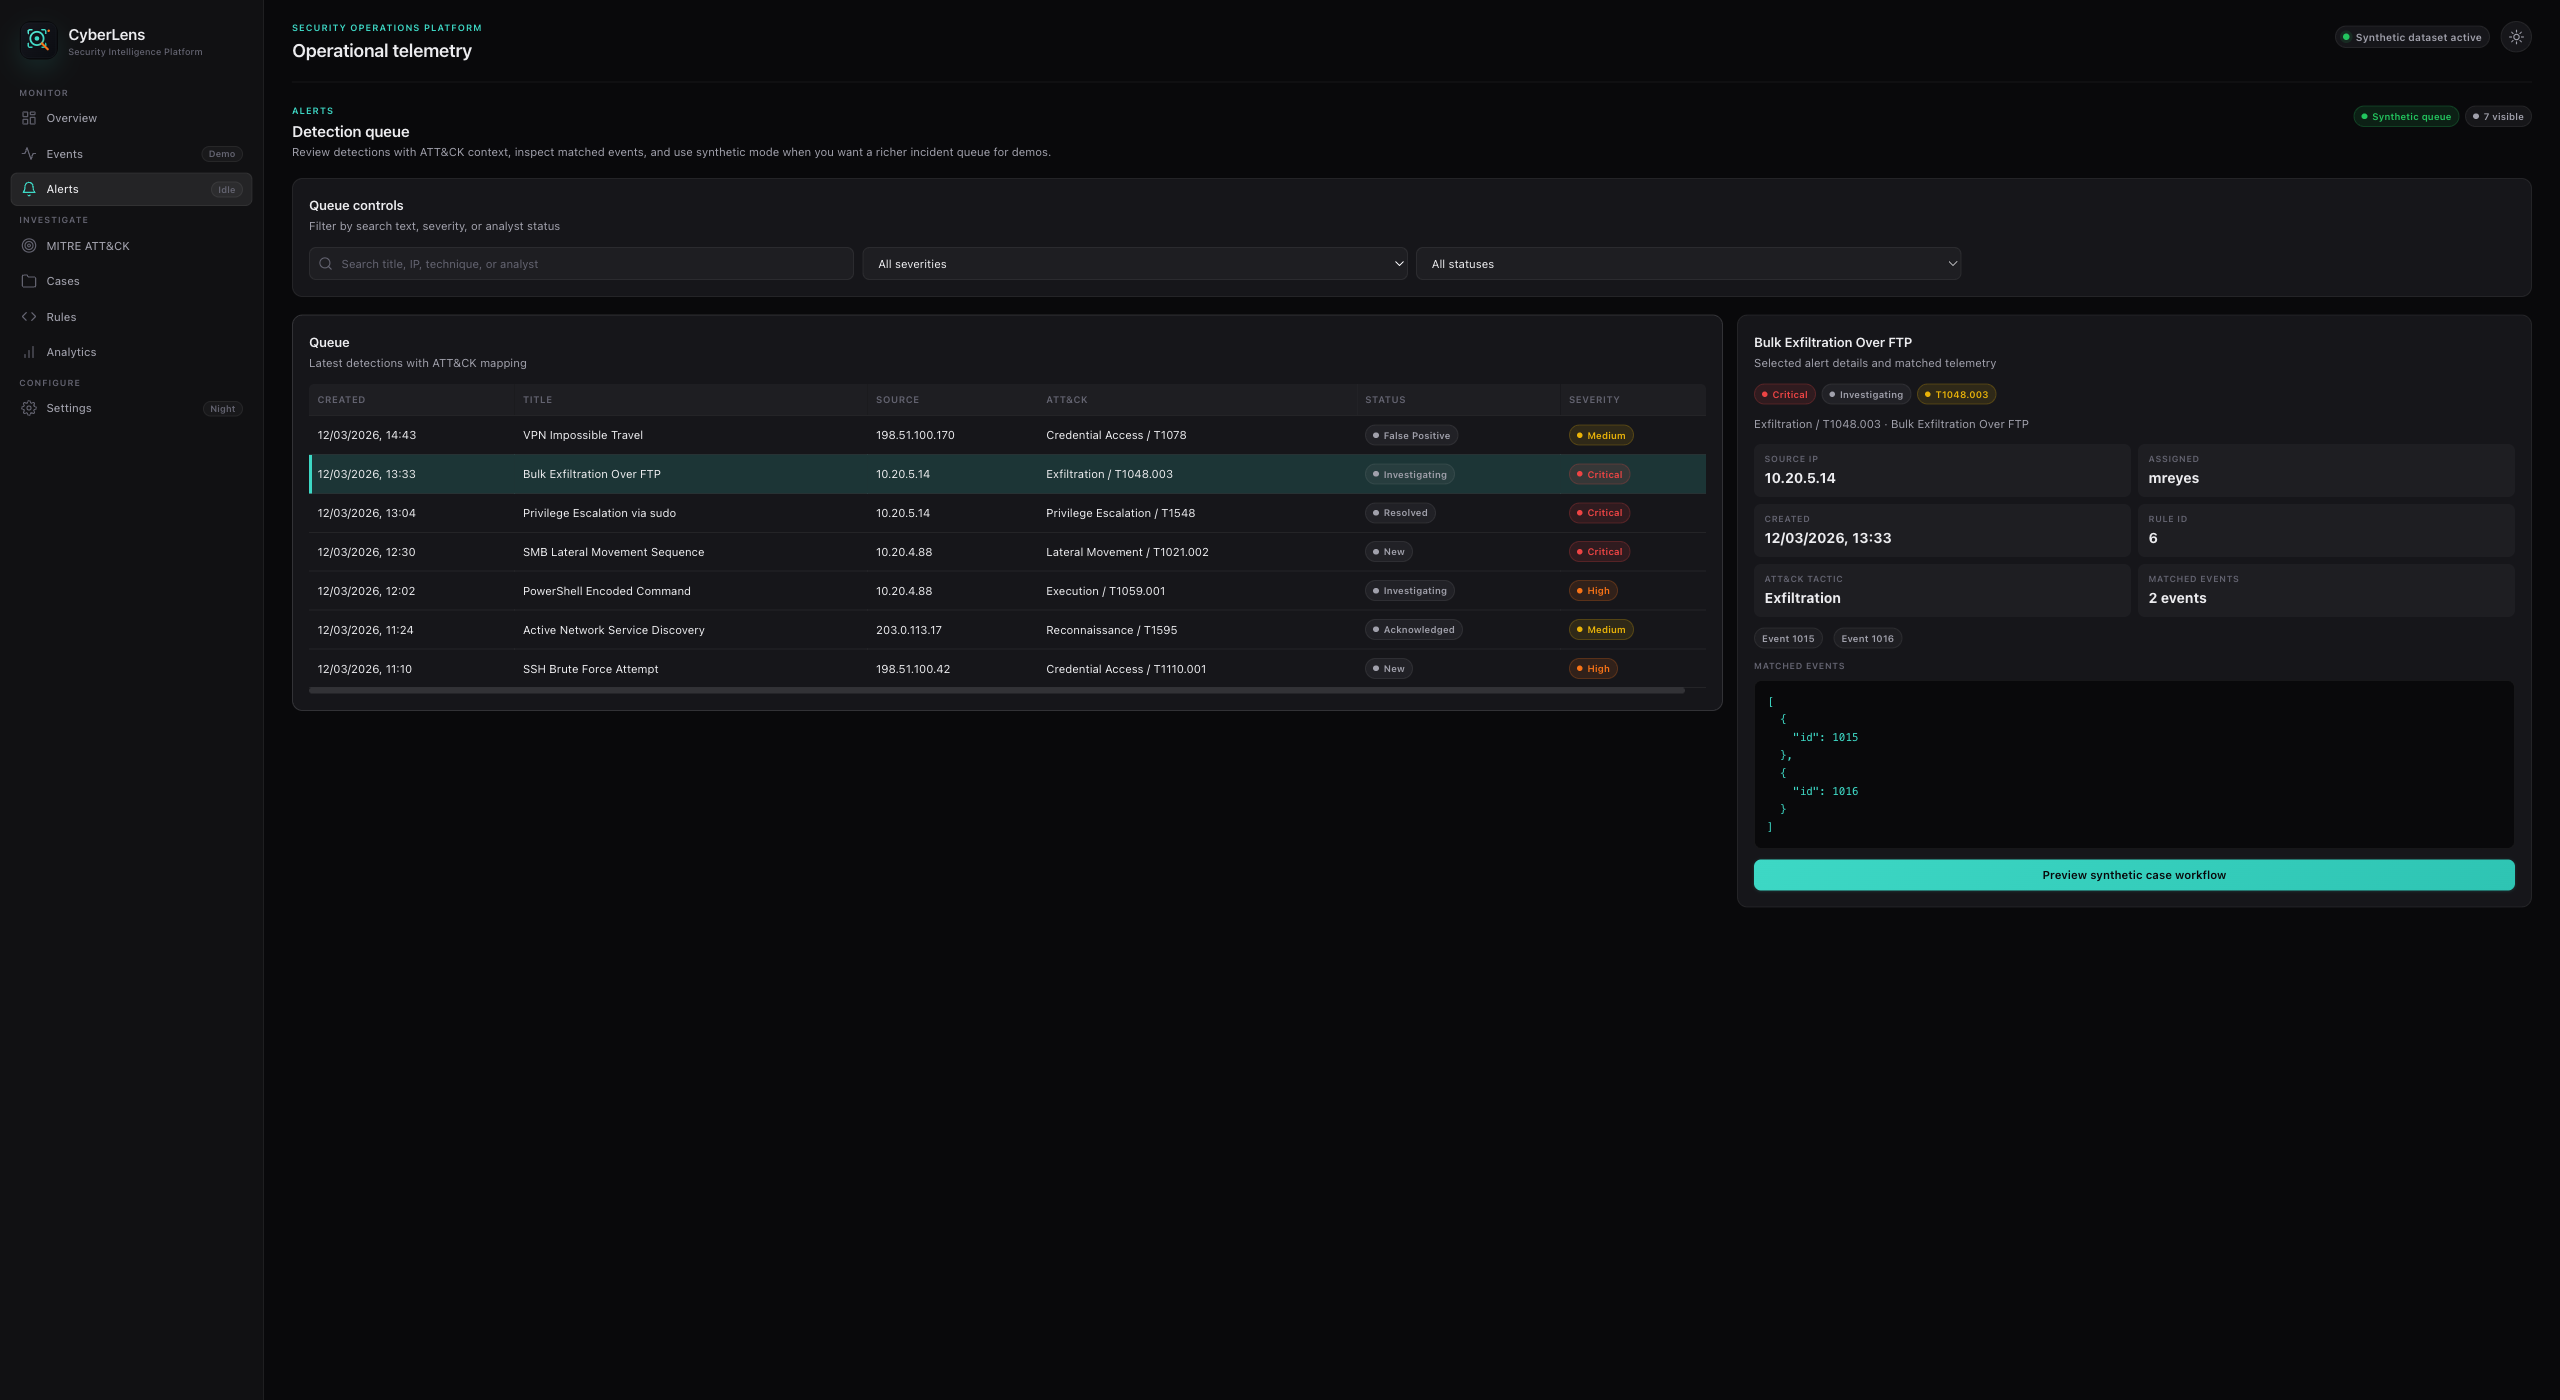The image size is (2560, 1400).
Task: Click the Analytics bar chart icon
Action: coord(29,352)
